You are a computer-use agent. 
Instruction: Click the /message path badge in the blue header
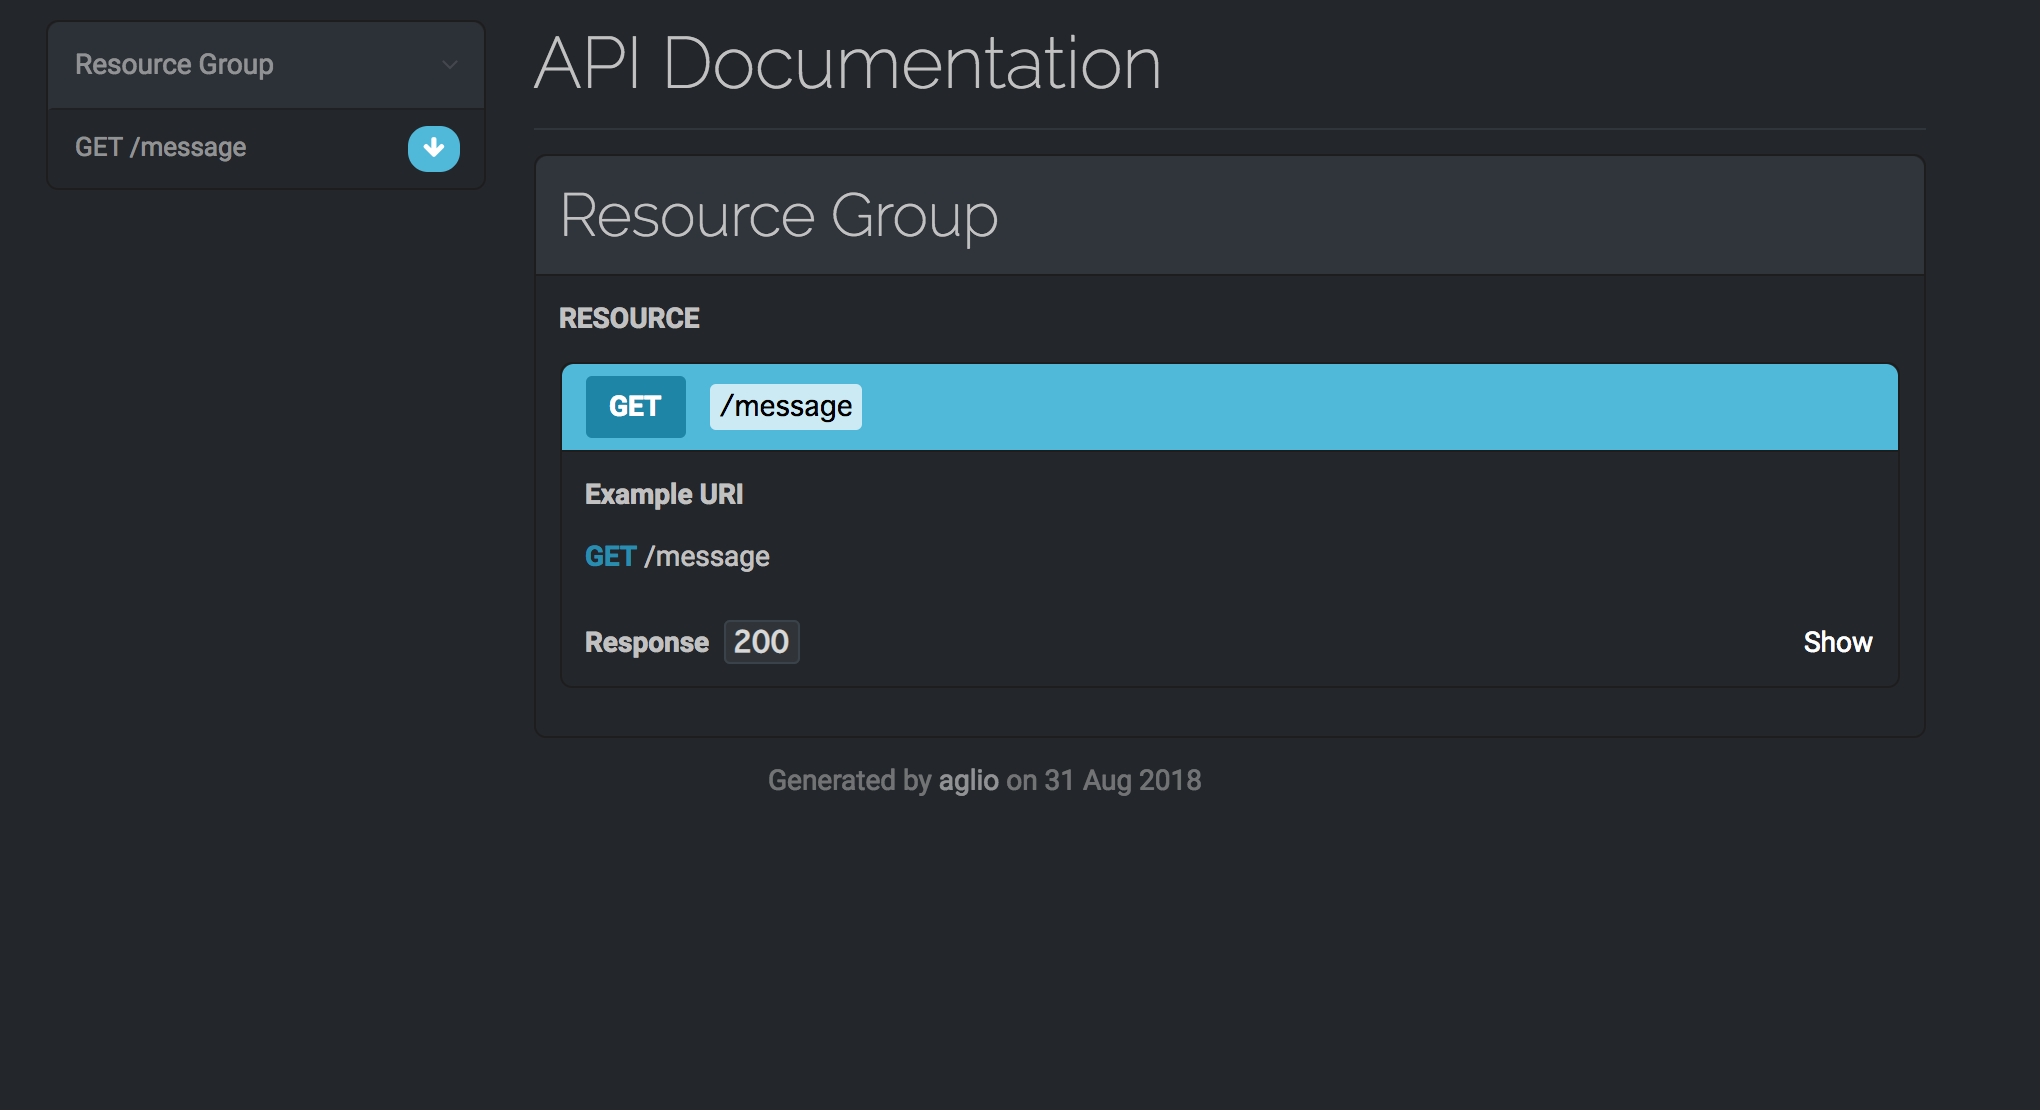pyautogui.click(x=785, y=406)
